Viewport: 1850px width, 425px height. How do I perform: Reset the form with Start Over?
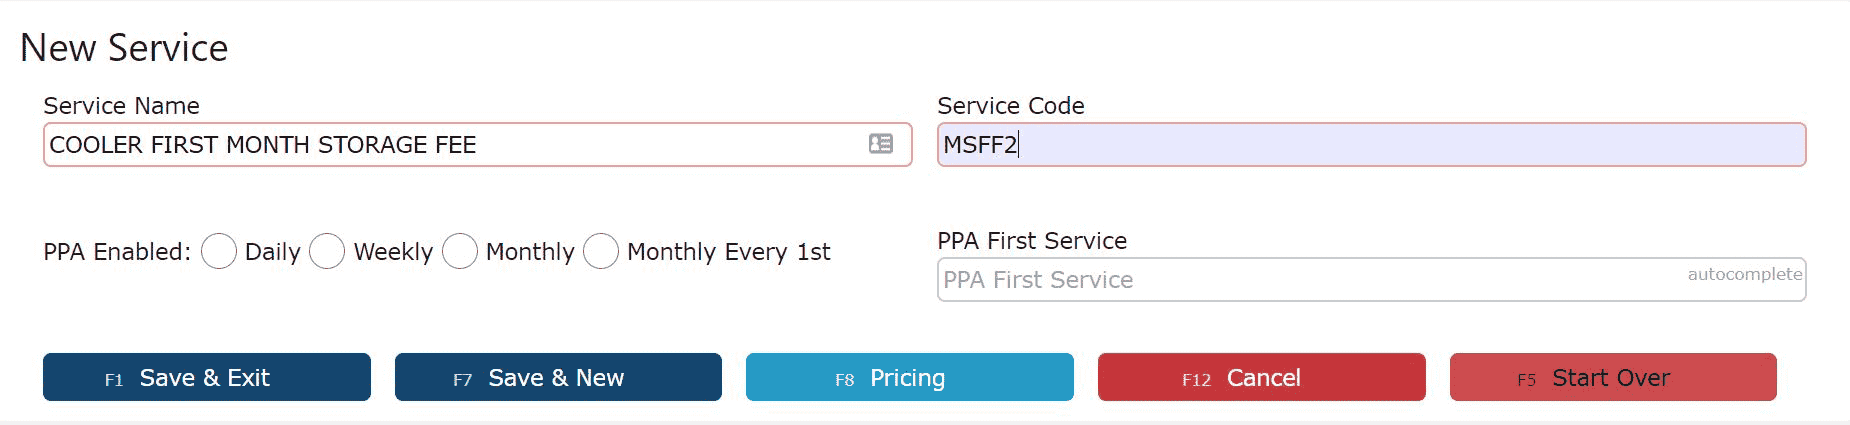coord(1613,377)
